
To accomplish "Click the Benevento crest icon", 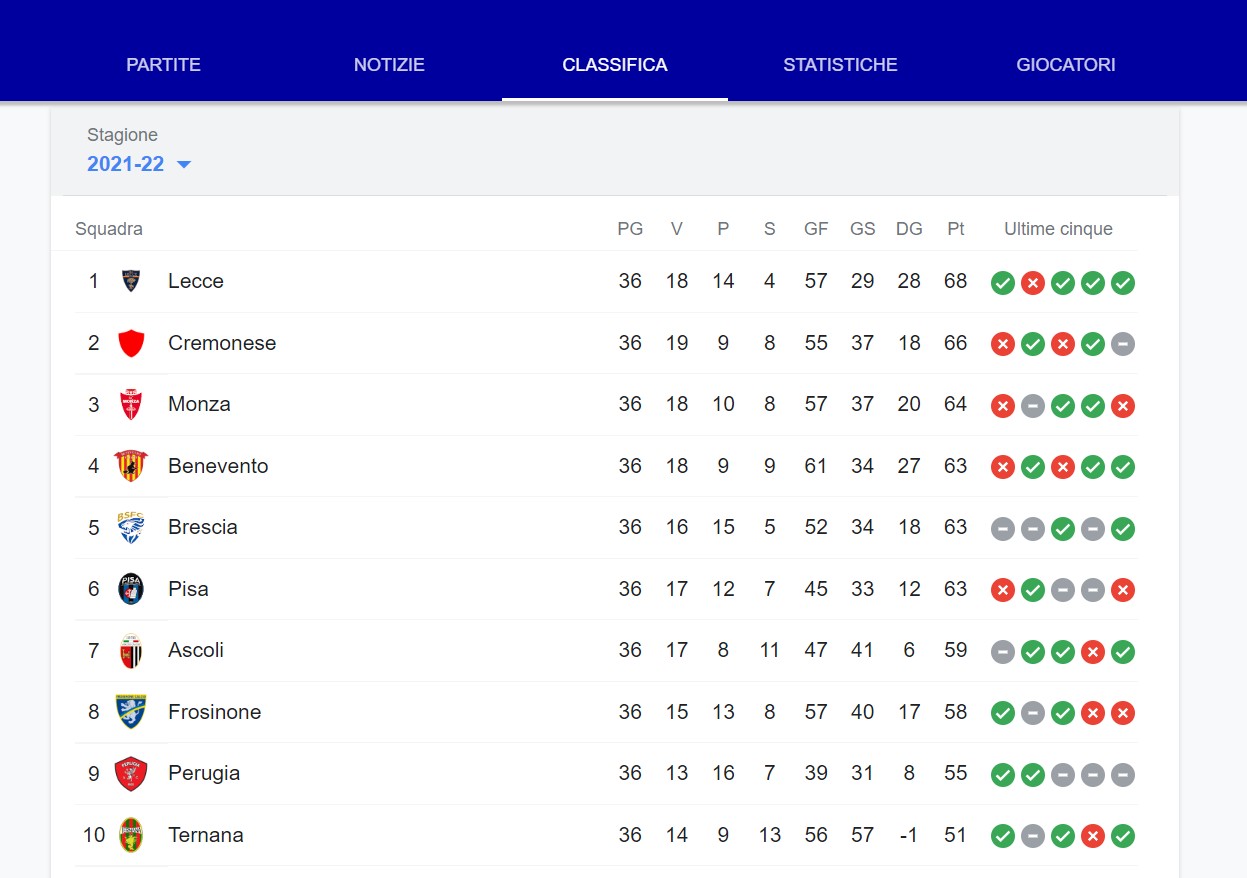I will click(x=131, y=466).
